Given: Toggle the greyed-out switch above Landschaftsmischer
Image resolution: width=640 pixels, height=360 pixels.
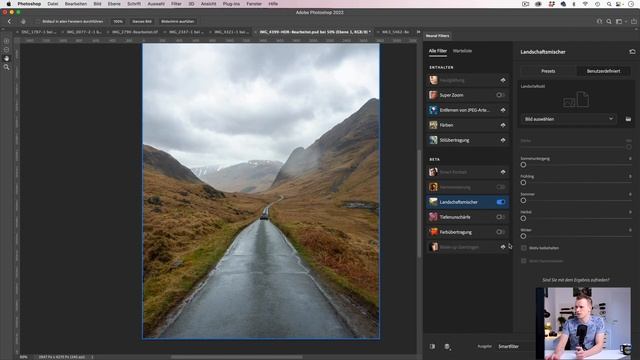Looking at the screenshot, I should 500,187.
